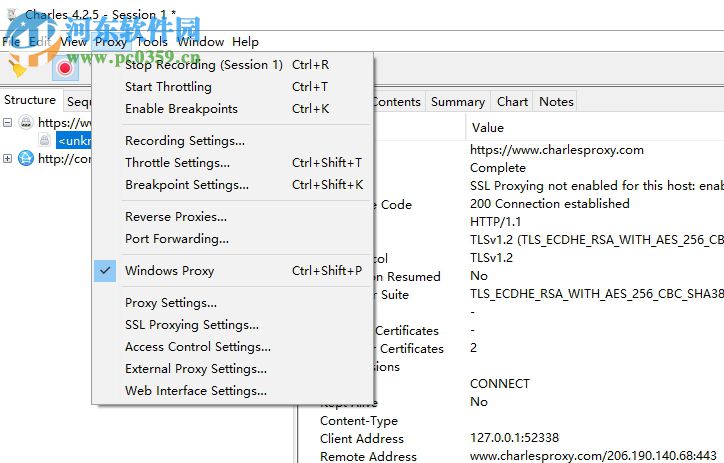Click the https://www.charlesproxy.com value

(557, 150)
